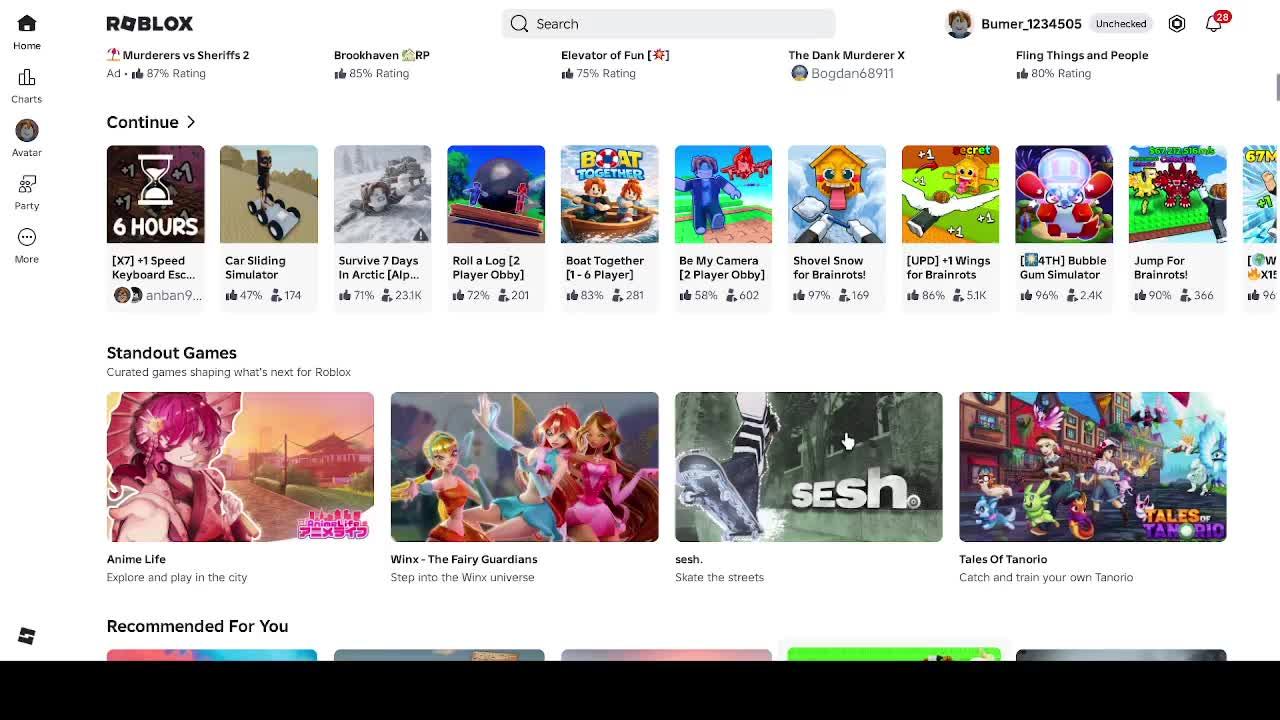This screenshot has width=1280, height=720.
Task: Click the Roblox logo in header
Action: (x=150, y=24)
